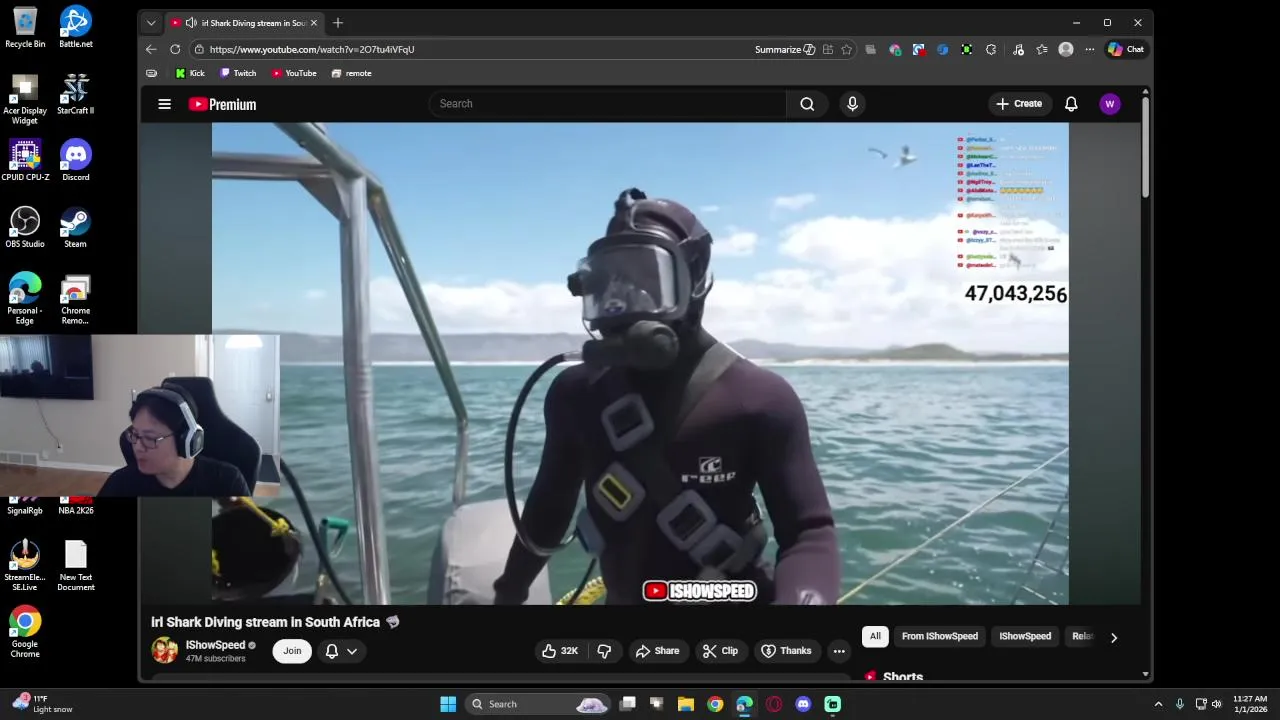
Task: Open Battle.net desktop shortcut
Action: (x=75, y=27)
